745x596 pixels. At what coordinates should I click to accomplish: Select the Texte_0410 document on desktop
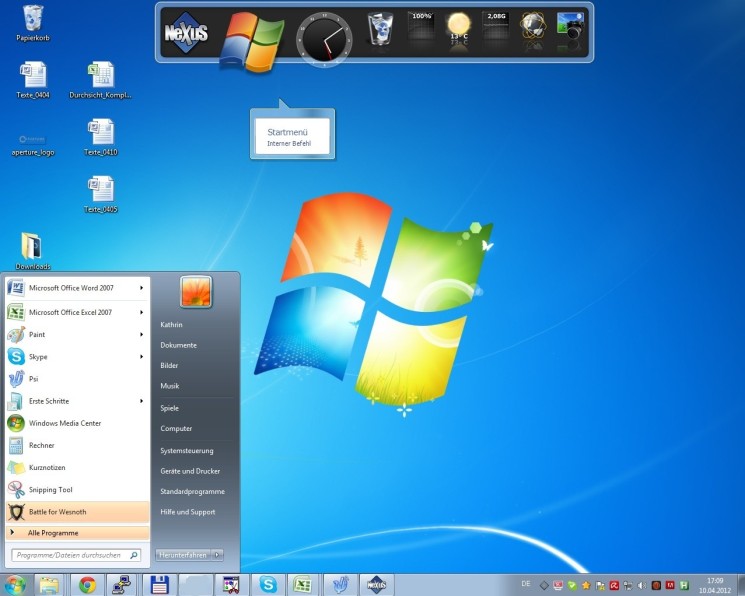100,137
